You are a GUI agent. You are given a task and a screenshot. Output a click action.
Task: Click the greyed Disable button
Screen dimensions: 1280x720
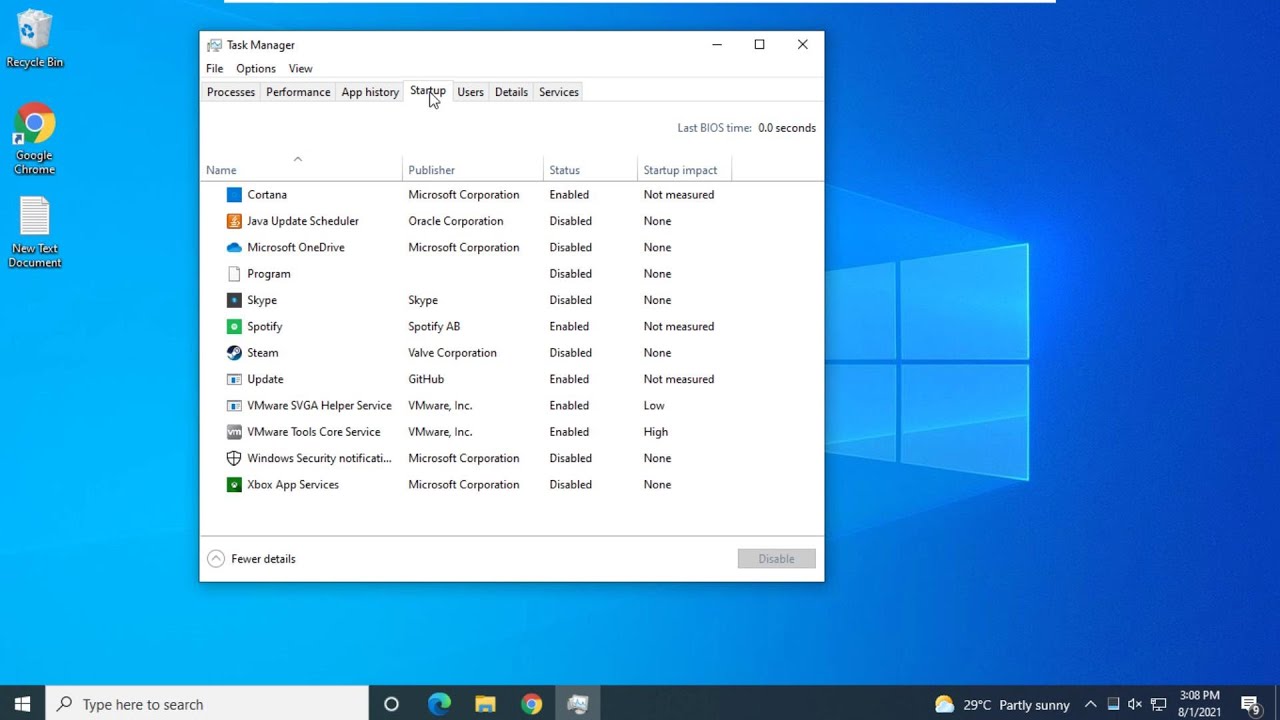[x=776, y=559]
